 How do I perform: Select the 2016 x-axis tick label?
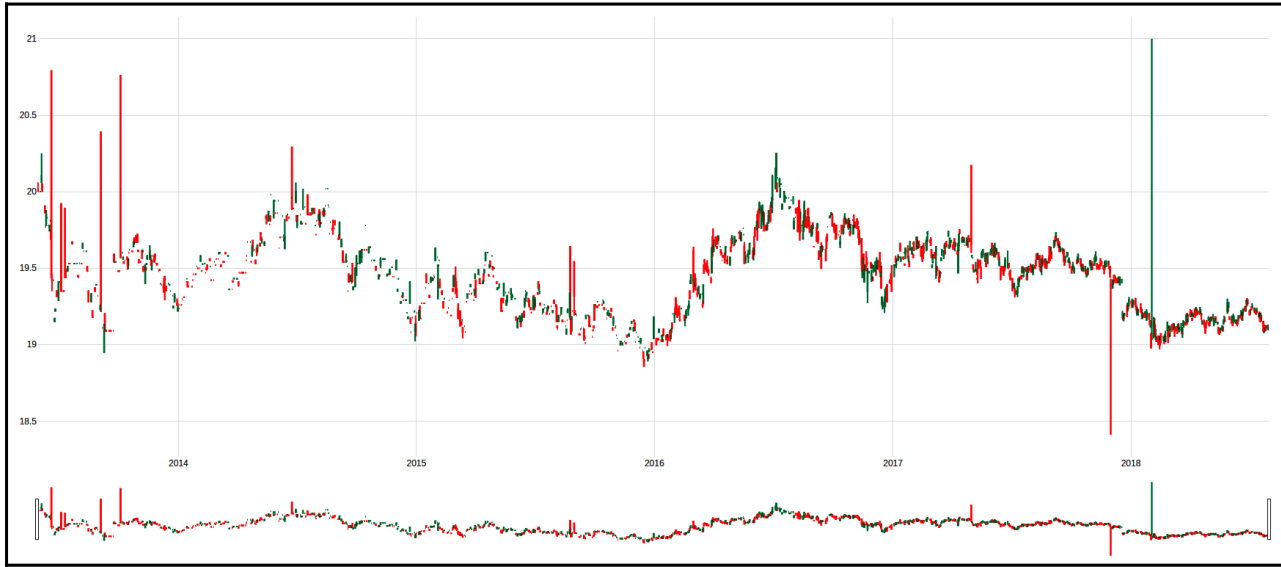pos(654,463)
